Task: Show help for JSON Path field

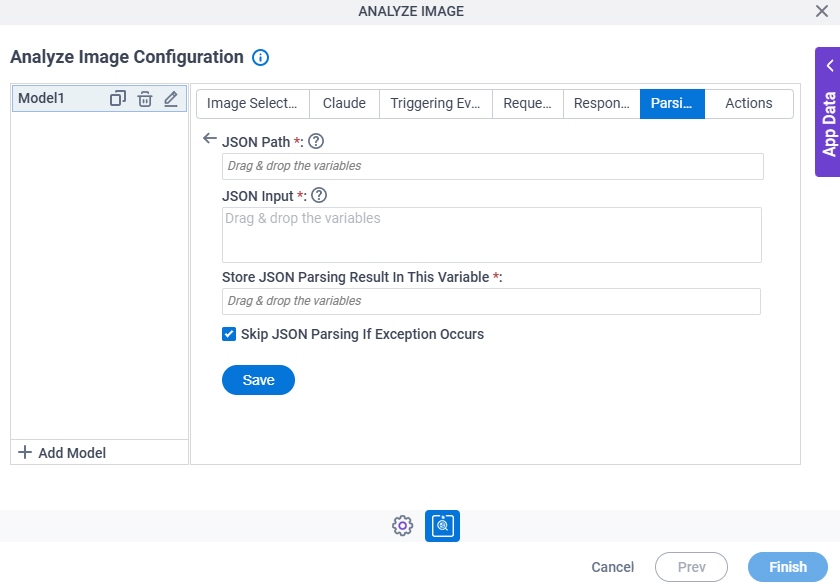Action: pos(316,141)
